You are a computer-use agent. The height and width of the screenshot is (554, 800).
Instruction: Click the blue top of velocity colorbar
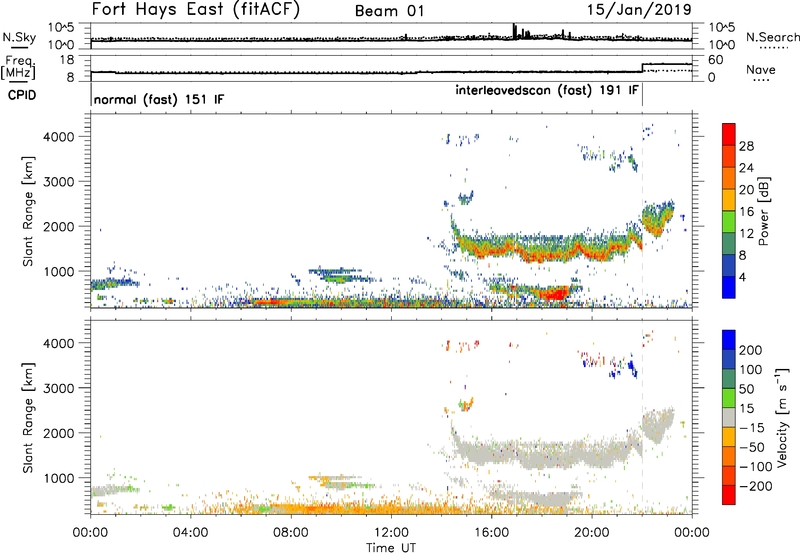point(729,340)
